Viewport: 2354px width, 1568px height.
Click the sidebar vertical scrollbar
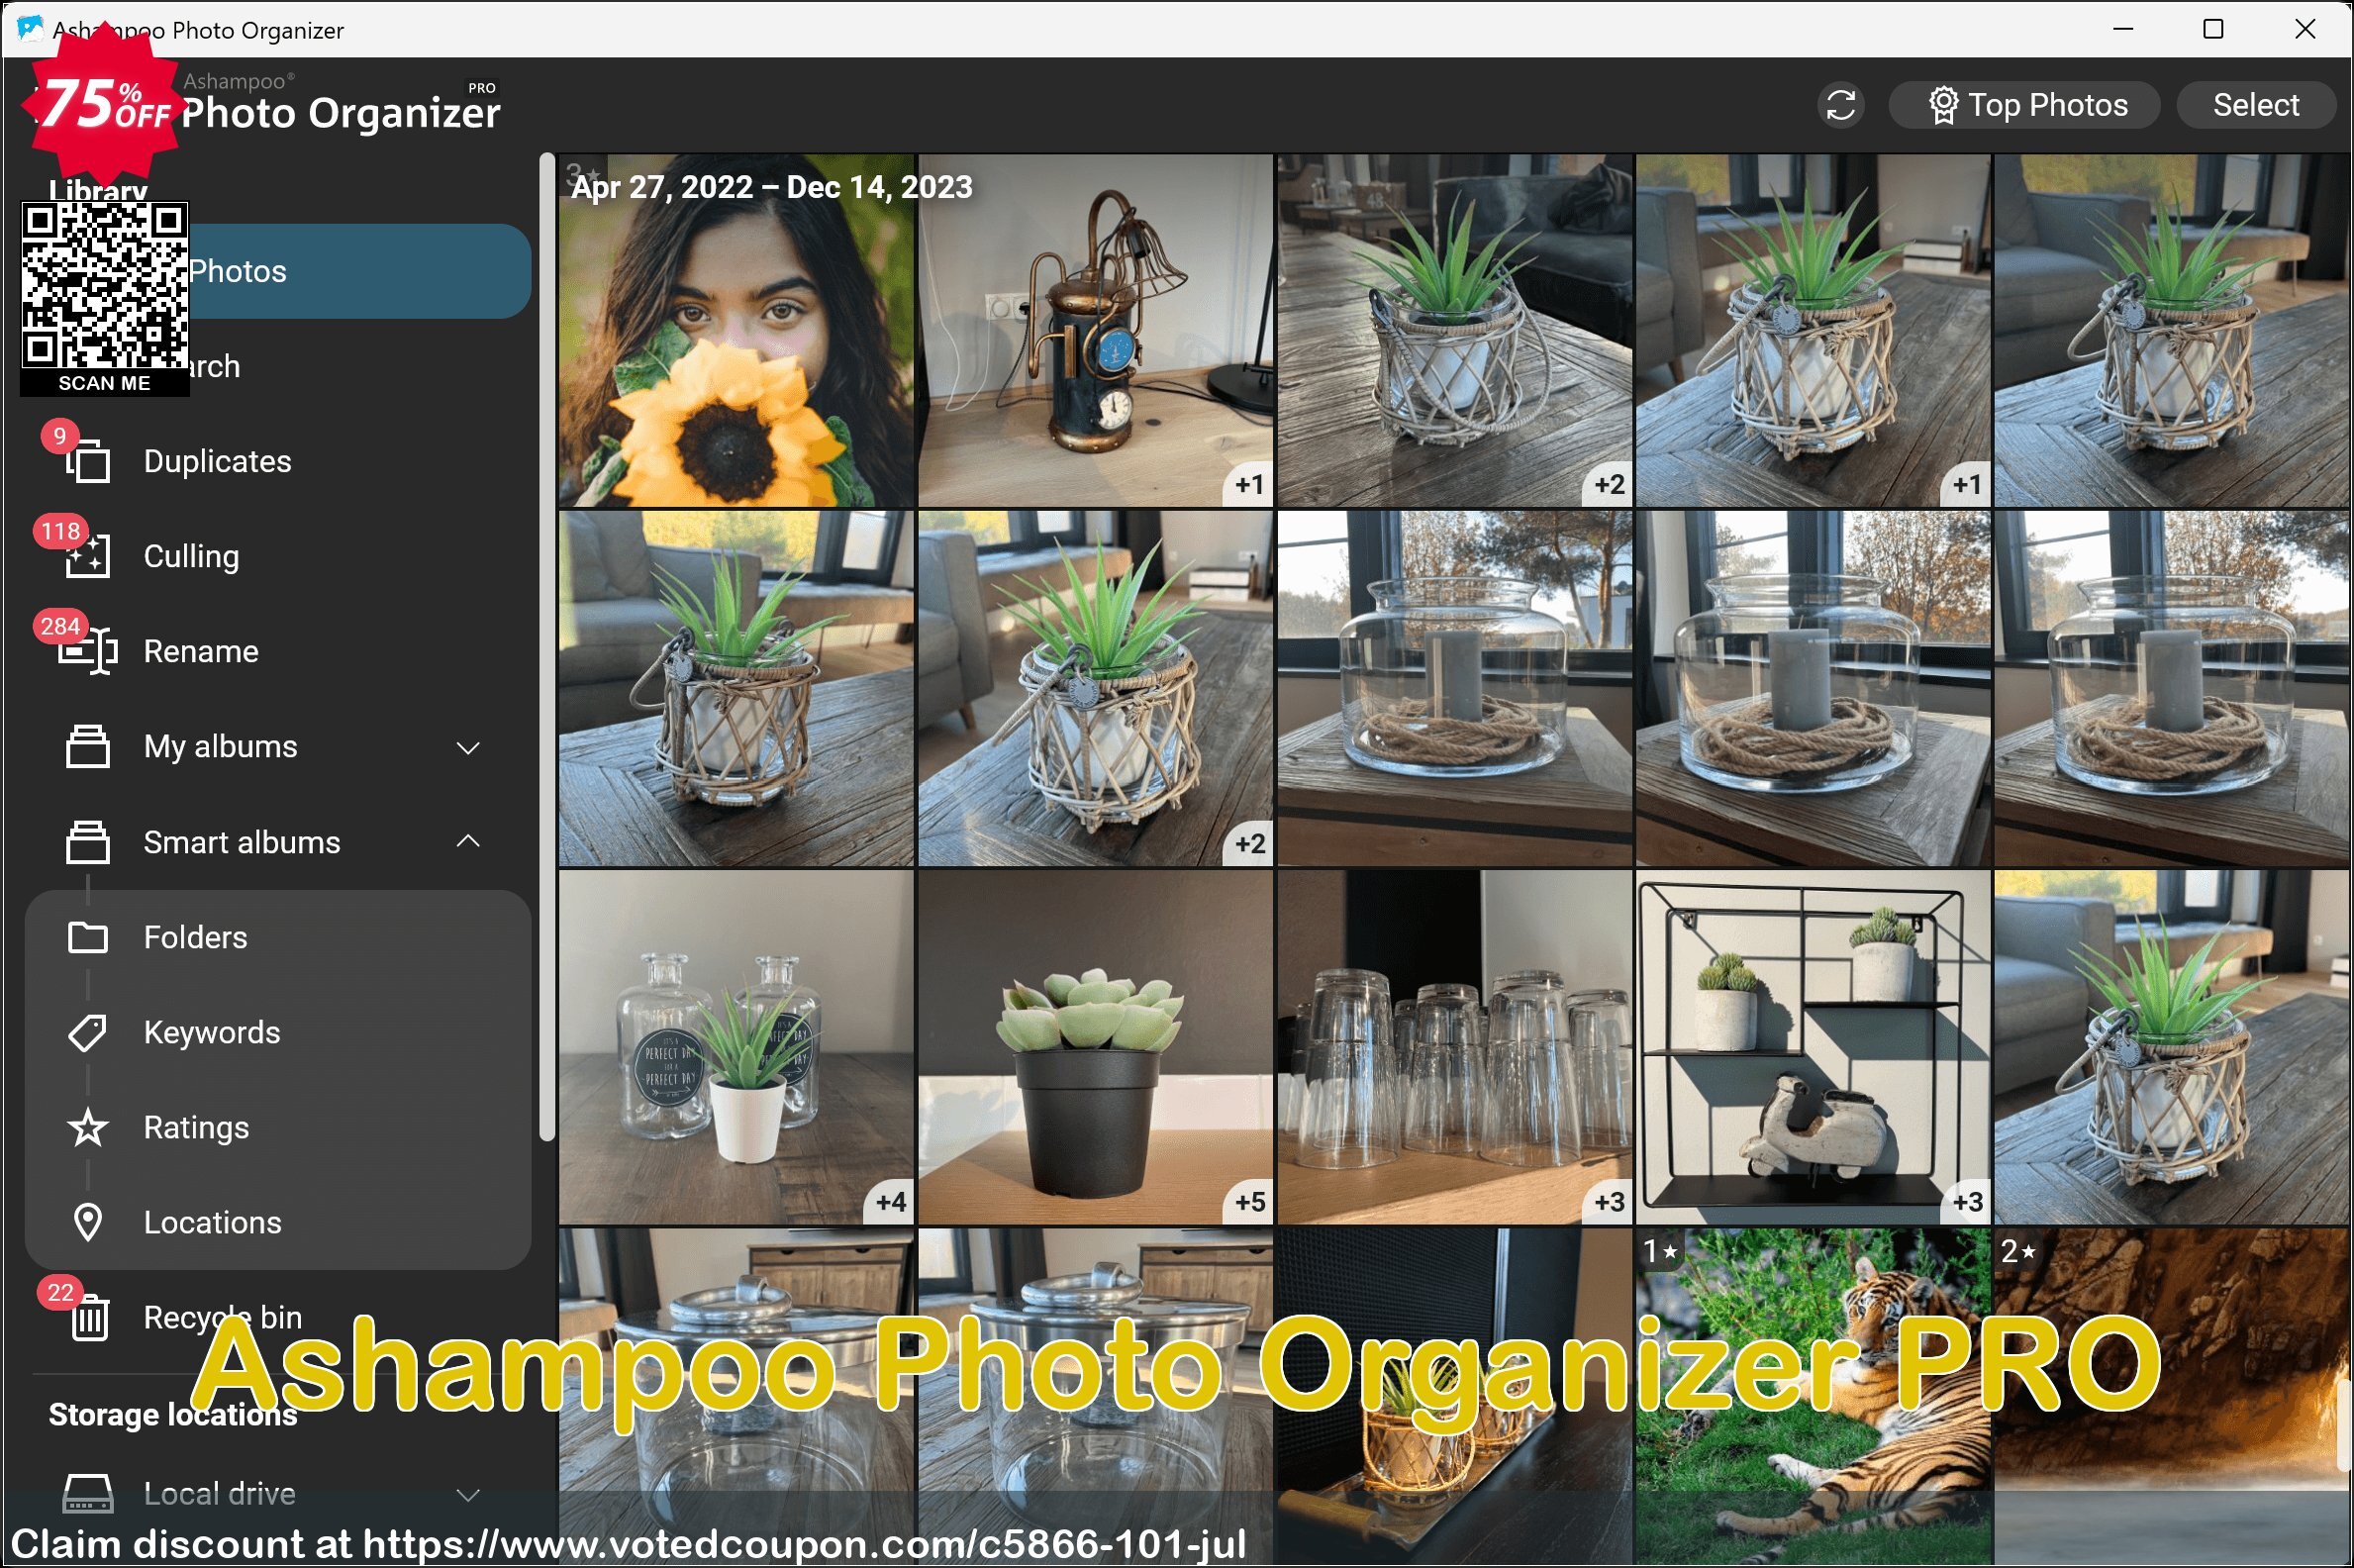click(x=547, y=646)
